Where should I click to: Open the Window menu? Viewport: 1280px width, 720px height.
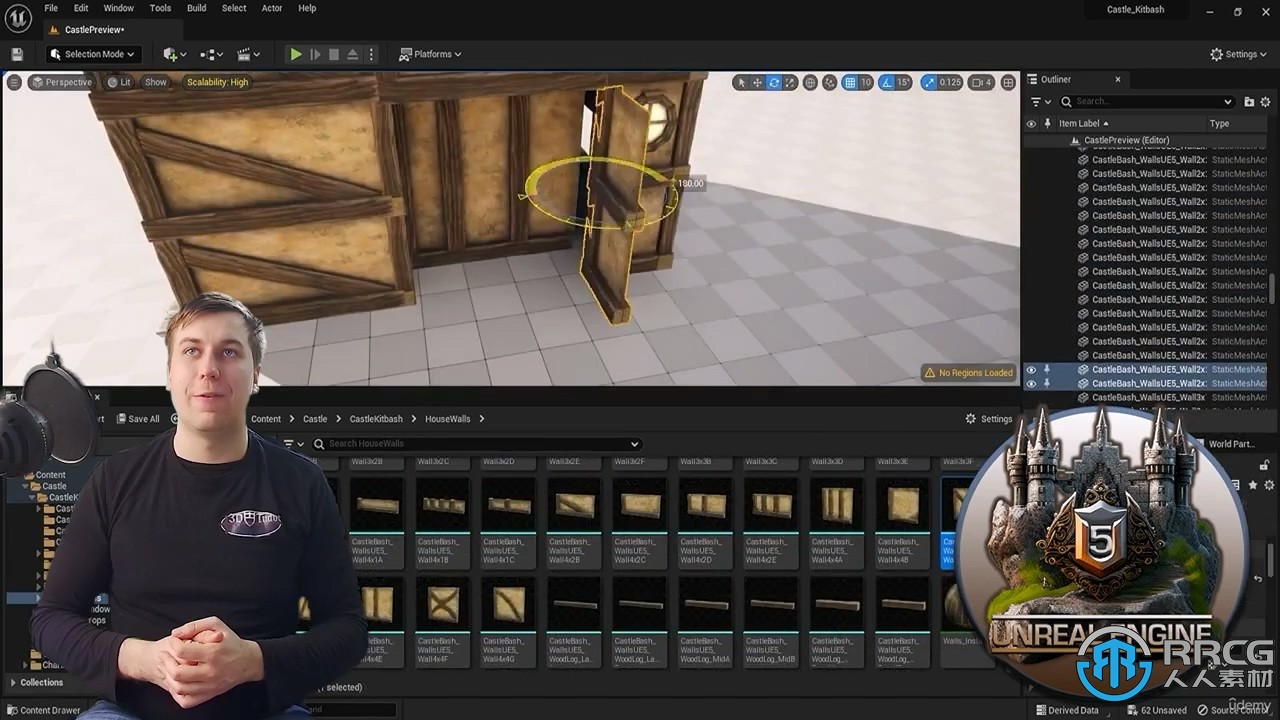118,8
